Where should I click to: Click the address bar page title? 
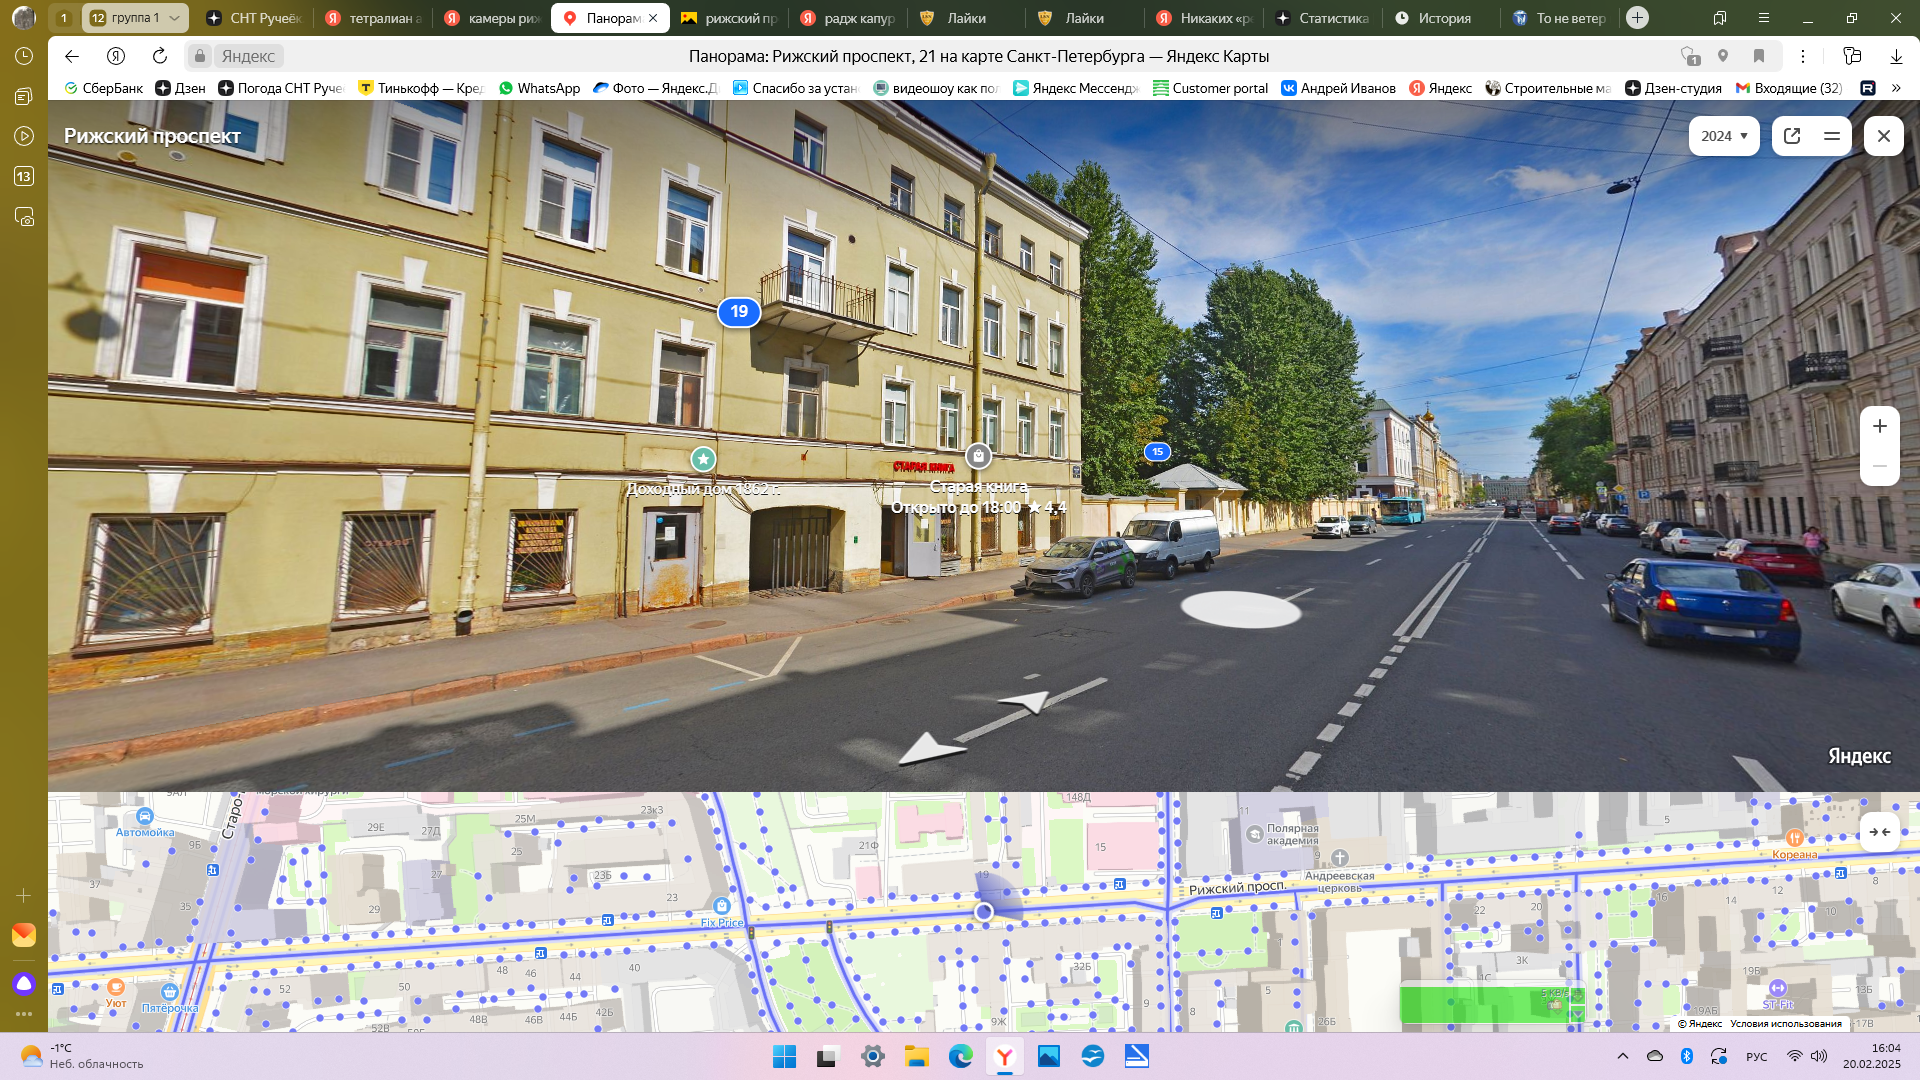click(x=978, y=56)
